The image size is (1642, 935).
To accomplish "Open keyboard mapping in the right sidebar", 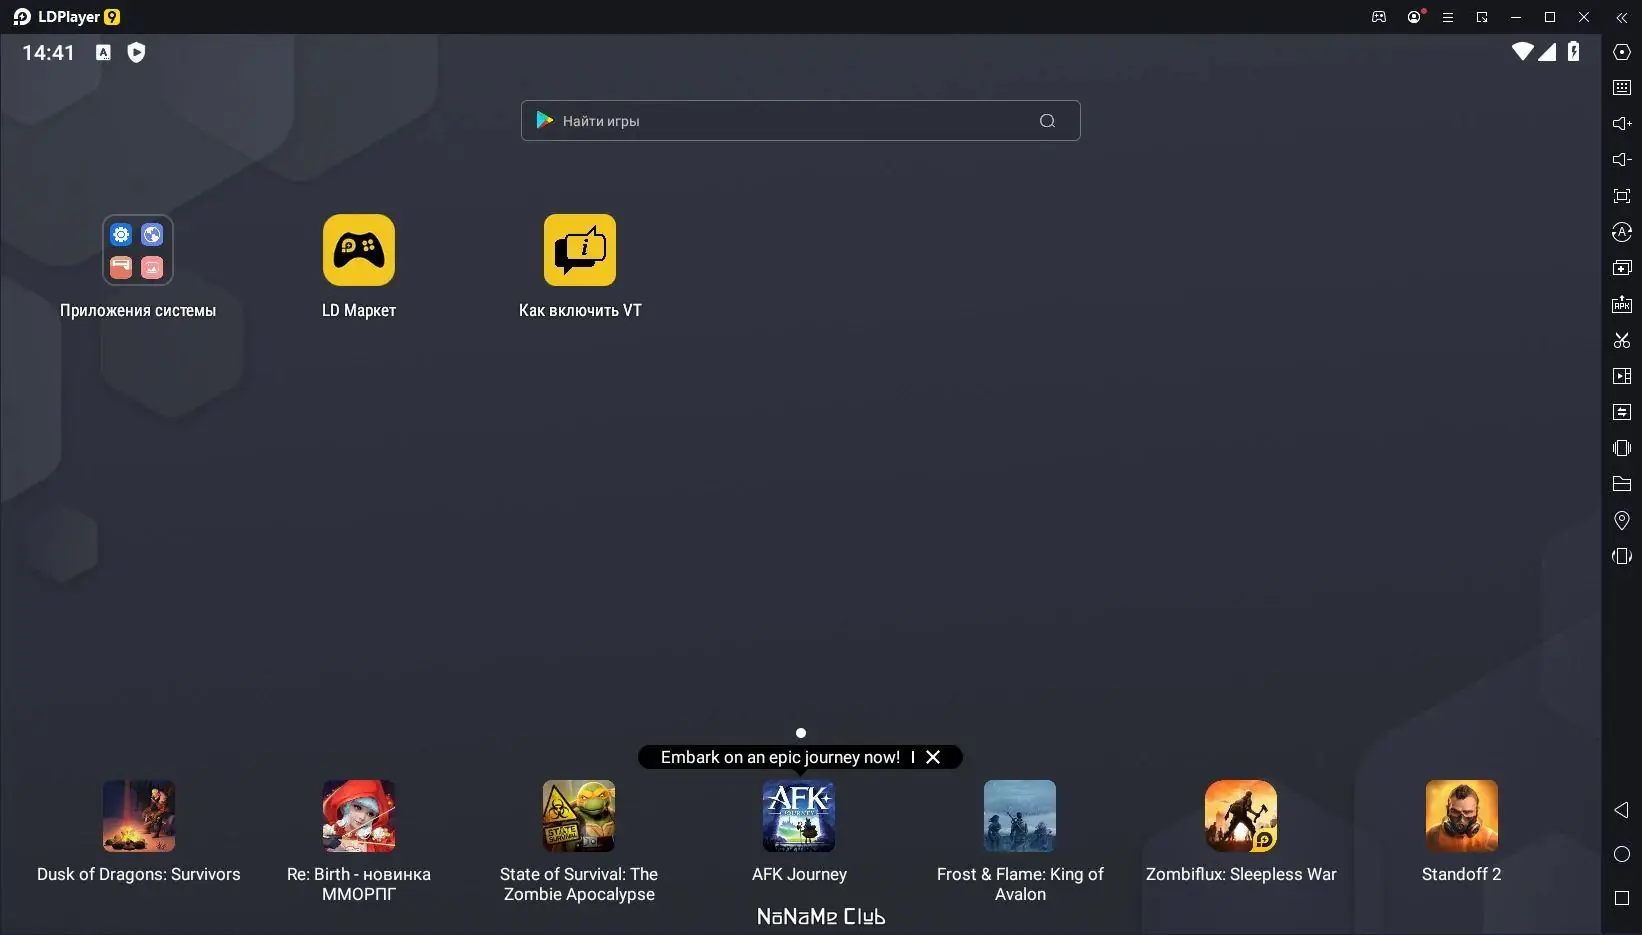I will (x=1622, y=88).
